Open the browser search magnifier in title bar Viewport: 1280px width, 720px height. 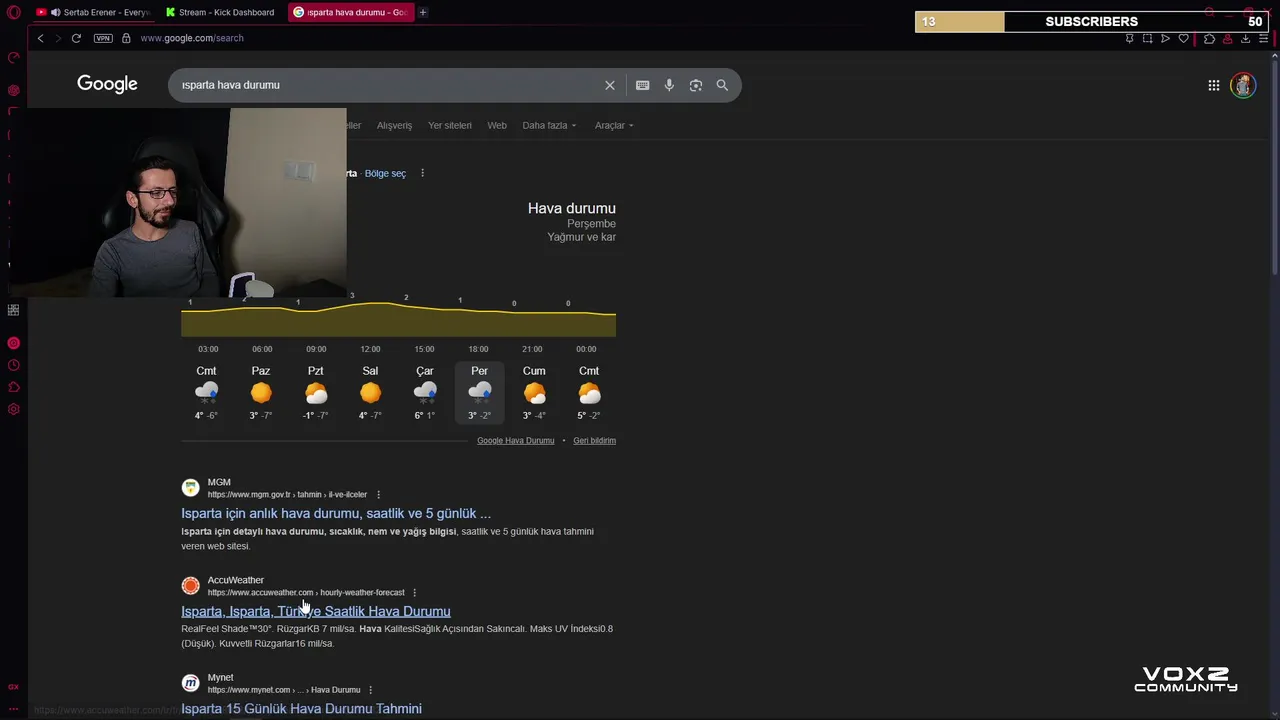[1209, 12]
